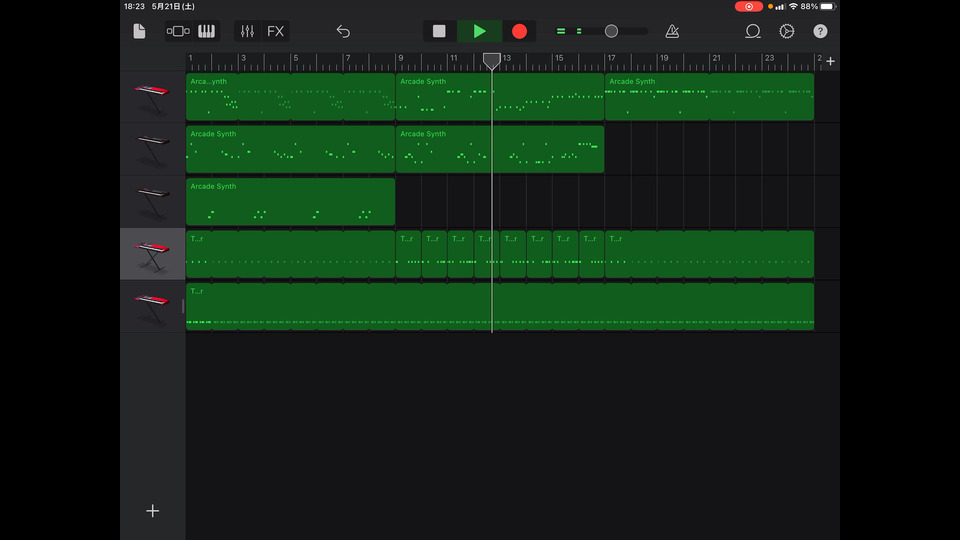Select the first track's red keyboard icon

click(152, 98)
